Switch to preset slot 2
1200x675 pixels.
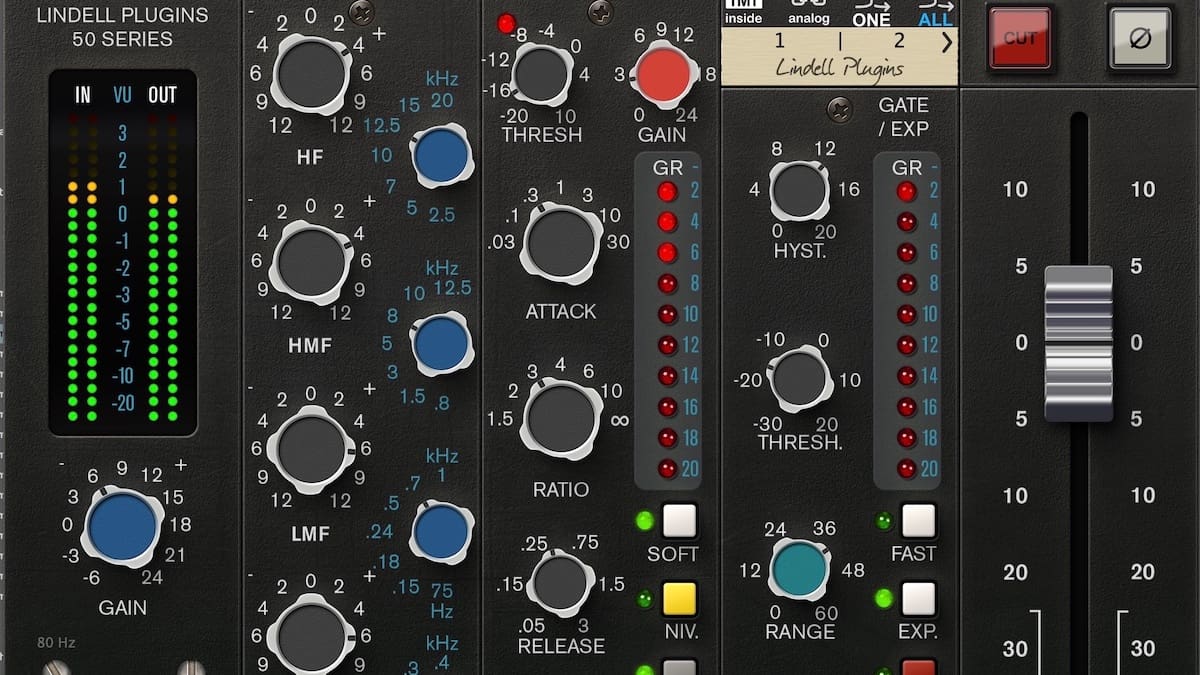(898, 40)
